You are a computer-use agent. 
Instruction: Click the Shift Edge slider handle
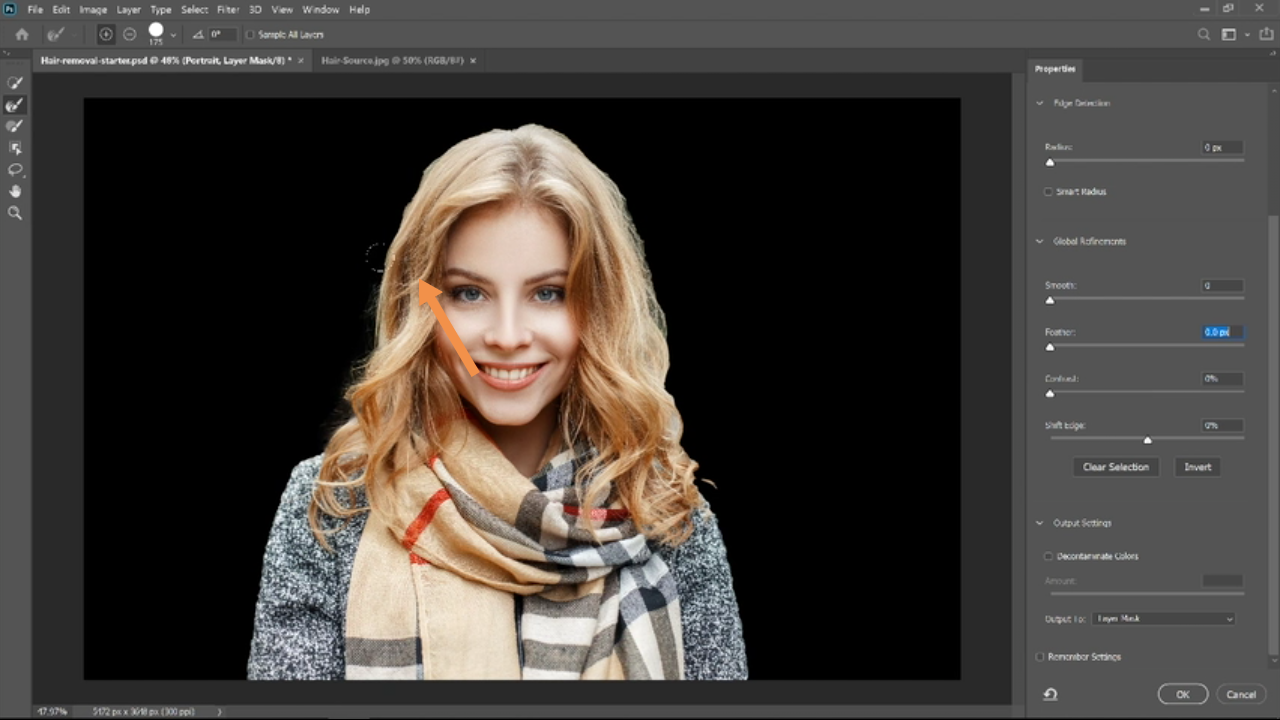point(1147,440)
